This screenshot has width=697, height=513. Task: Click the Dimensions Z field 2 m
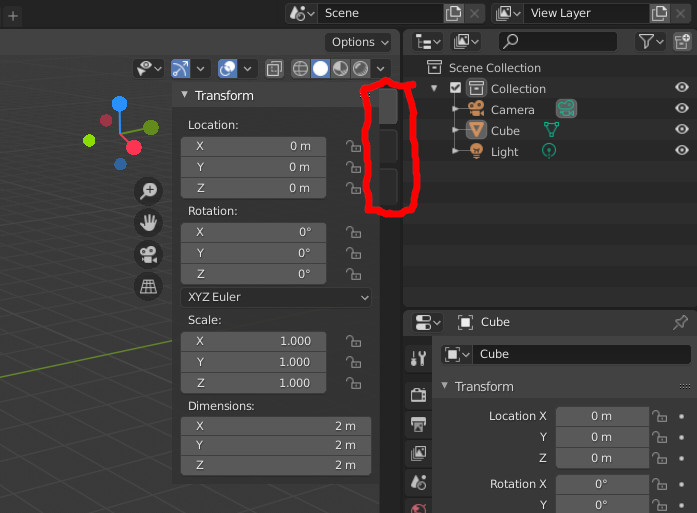(x=276, y=465)
